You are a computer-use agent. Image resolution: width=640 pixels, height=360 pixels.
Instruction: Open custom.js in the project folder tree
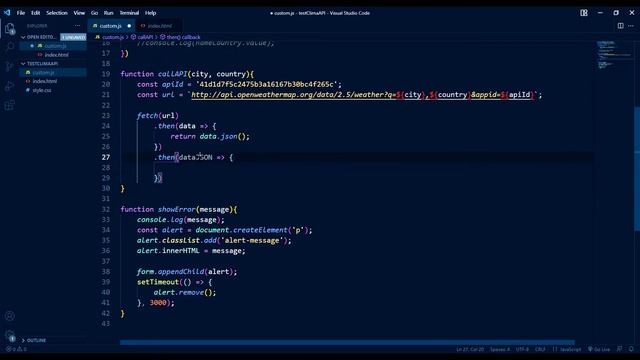click(53, 73)
